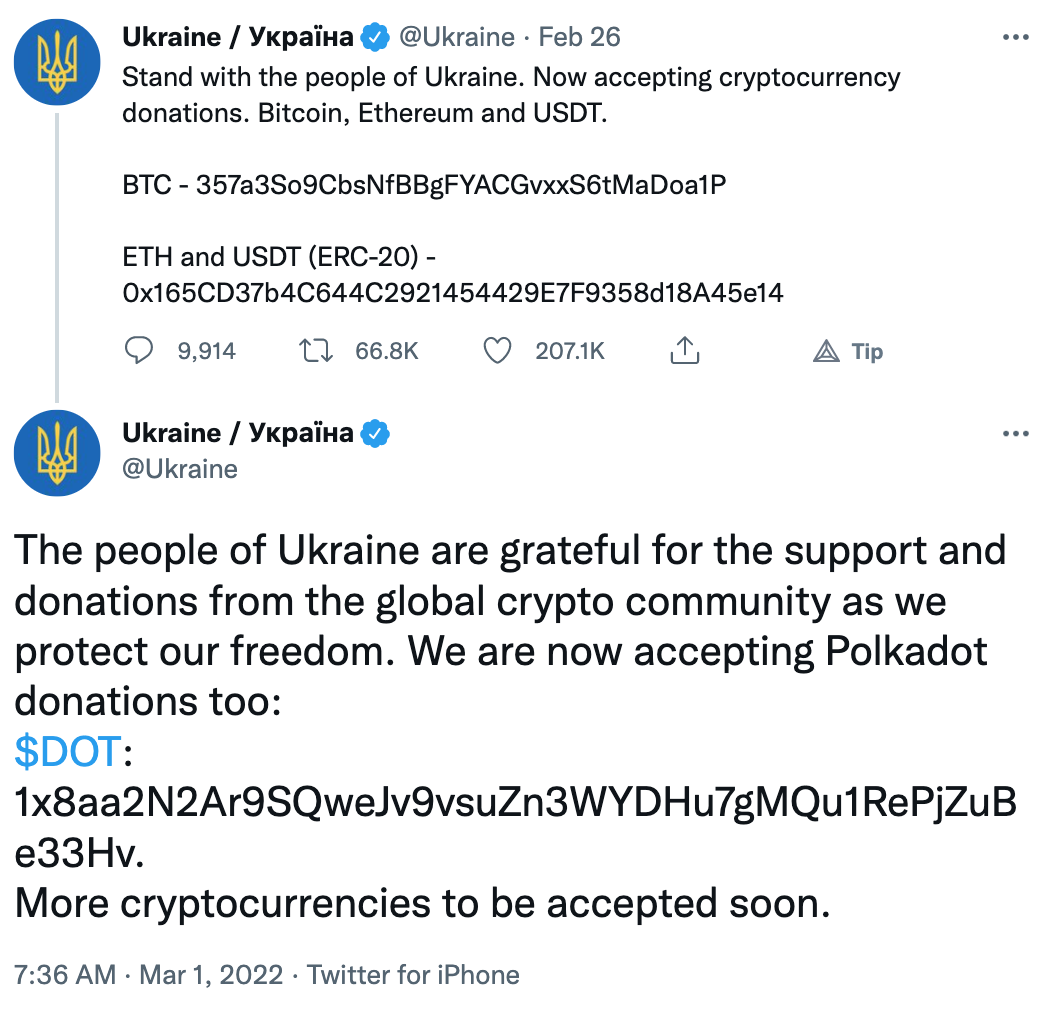Click the Feb 26 date link
Image resolution: width=1054 pixels, height=1012 pixels.
pos(579,38)
